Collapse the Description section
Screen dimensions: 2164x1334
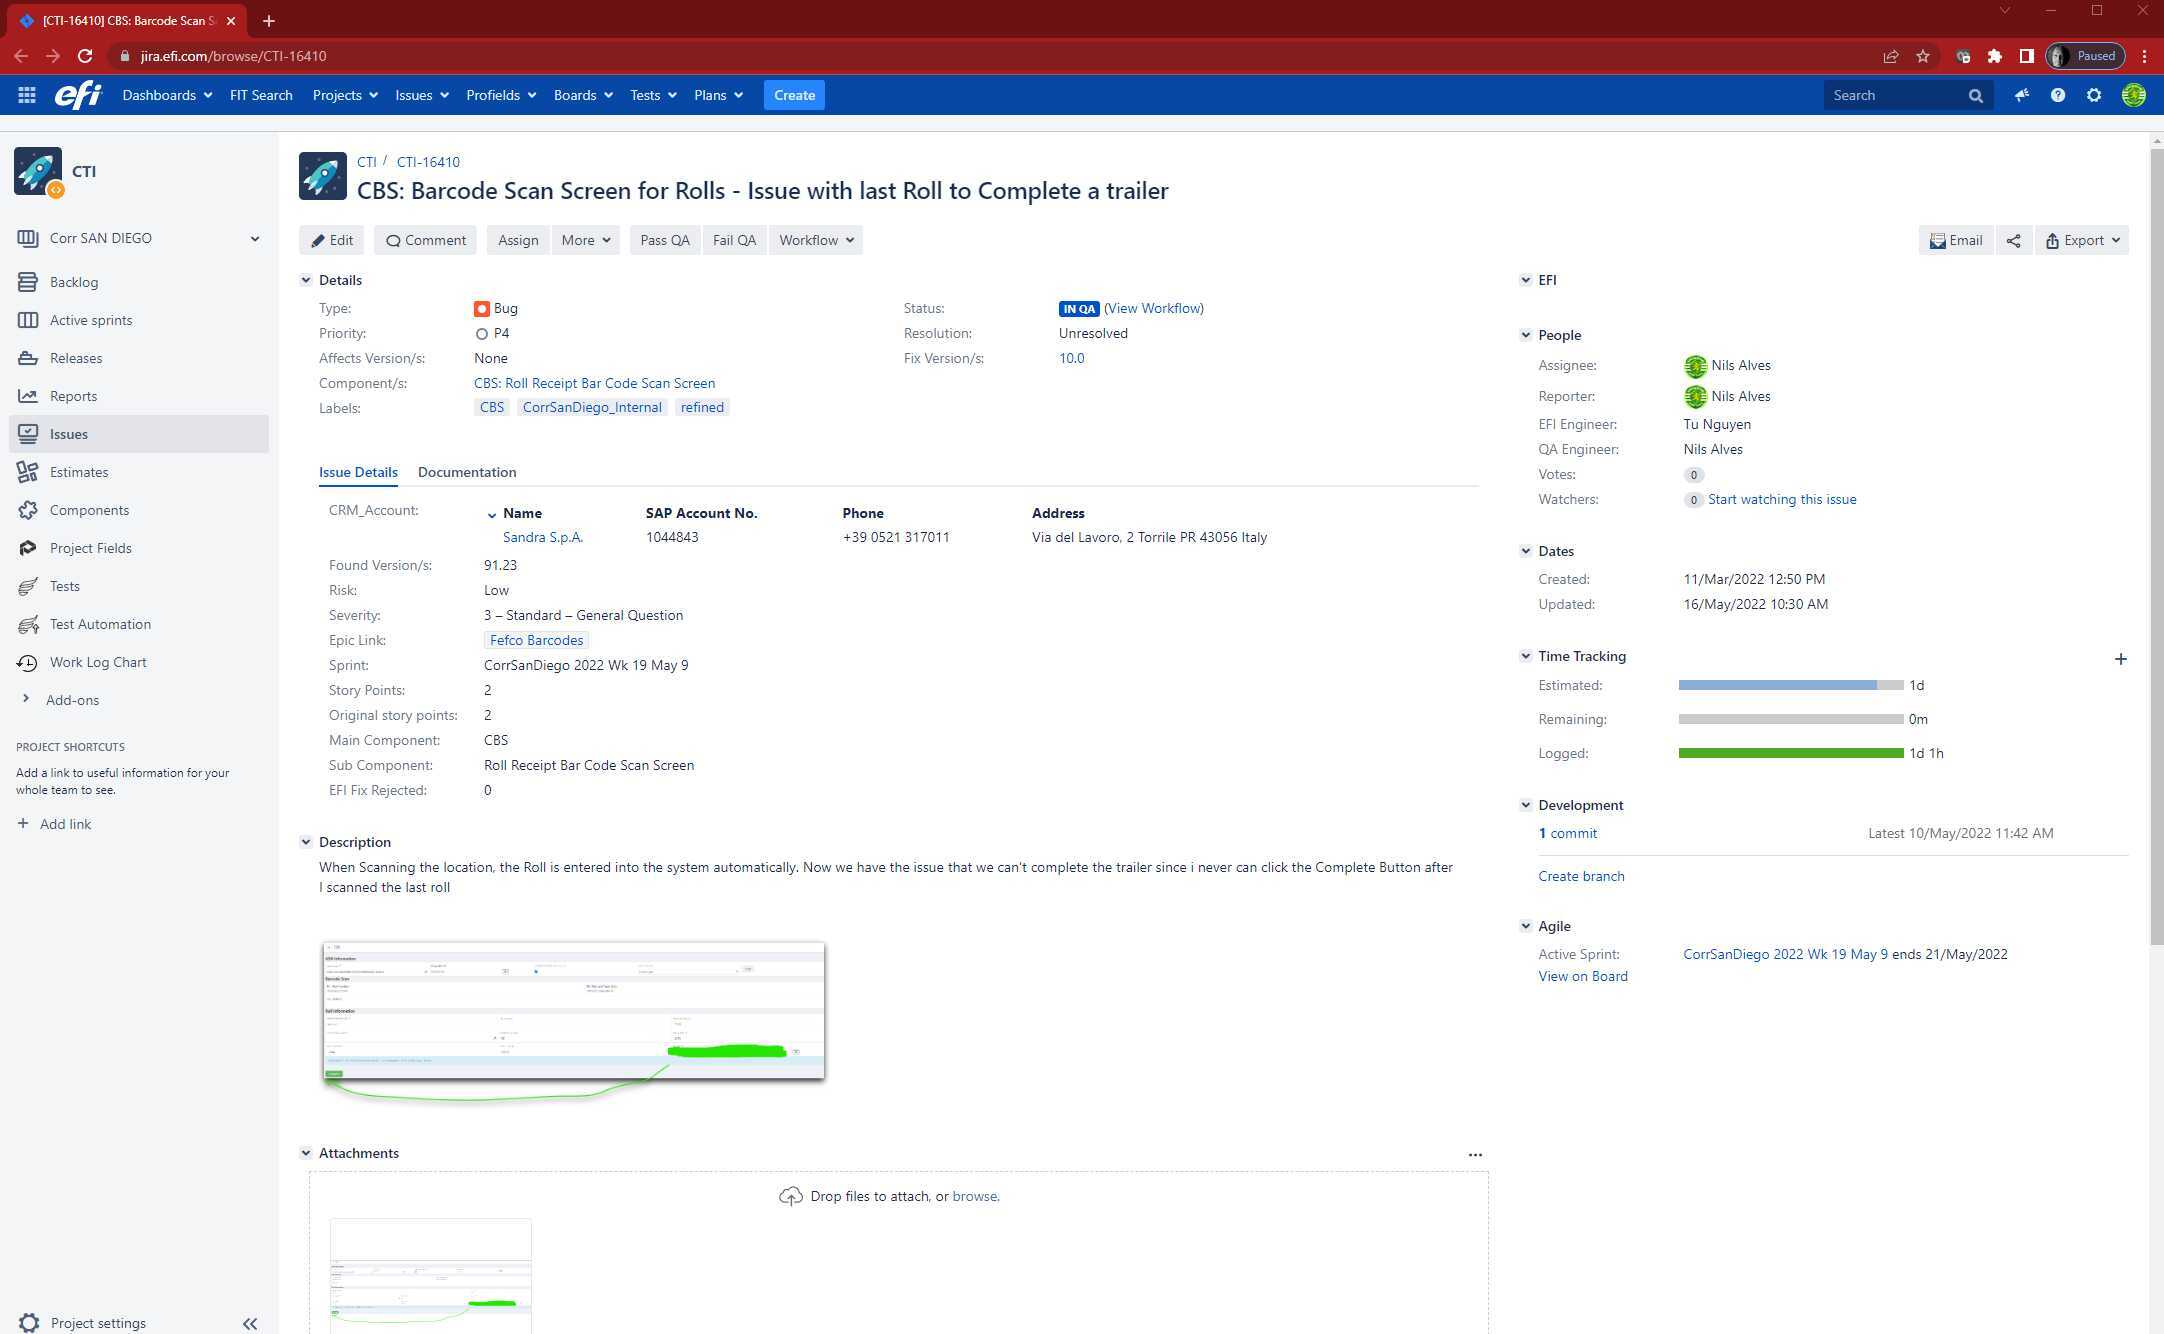click(306, 842)
